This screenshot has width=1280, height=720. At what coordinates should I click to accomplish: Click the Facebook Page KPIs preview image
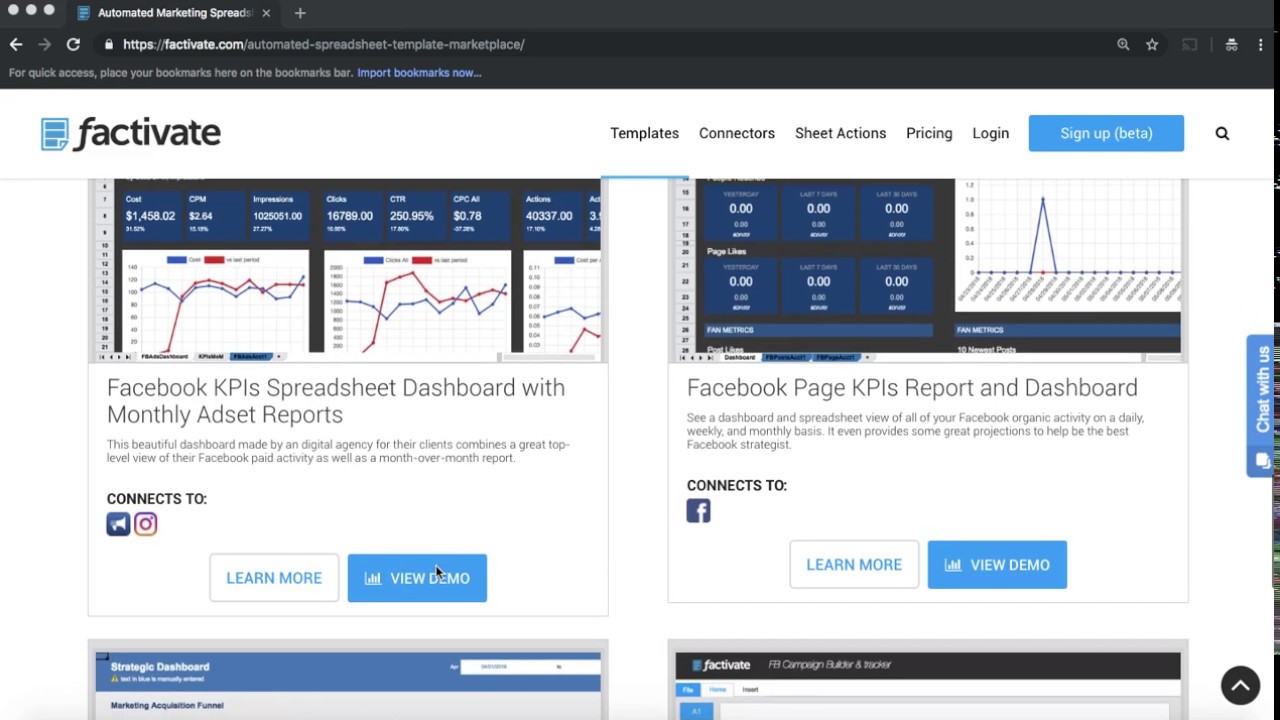(x=928, y=270)
